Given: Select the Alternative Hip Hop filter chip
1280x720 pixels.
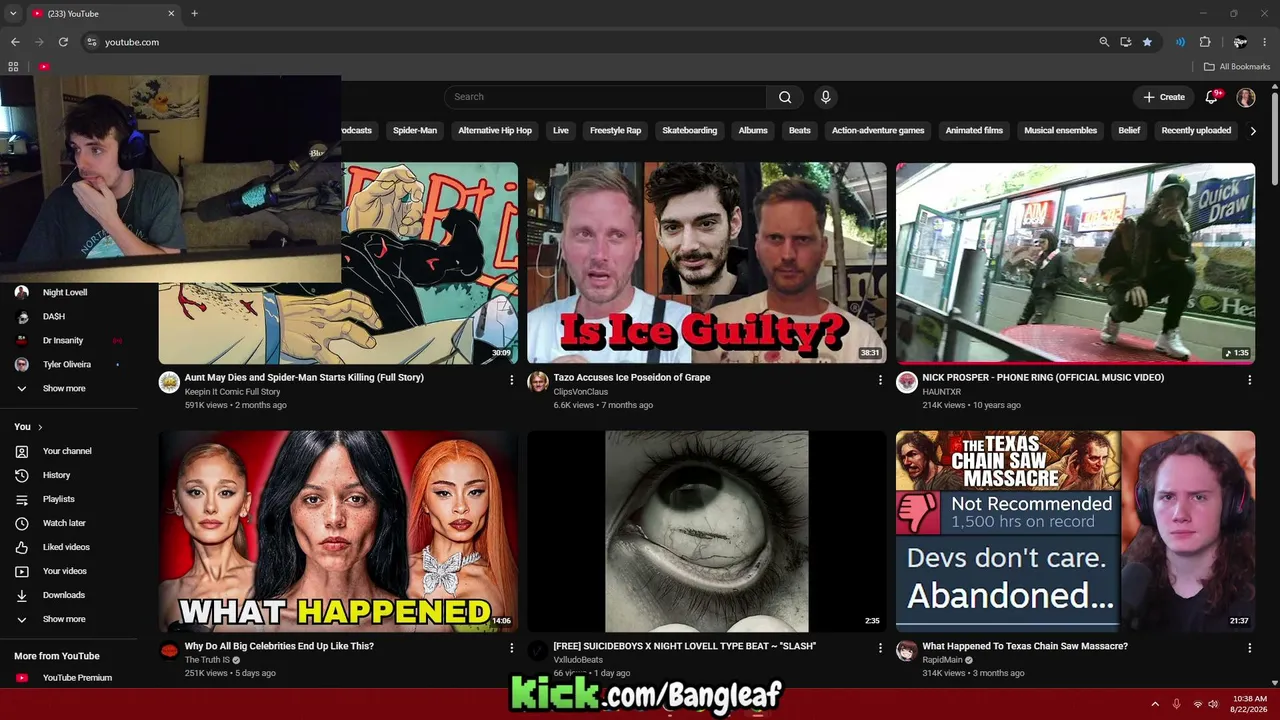Looking at the screenshot, I should [x=495, y=131].
